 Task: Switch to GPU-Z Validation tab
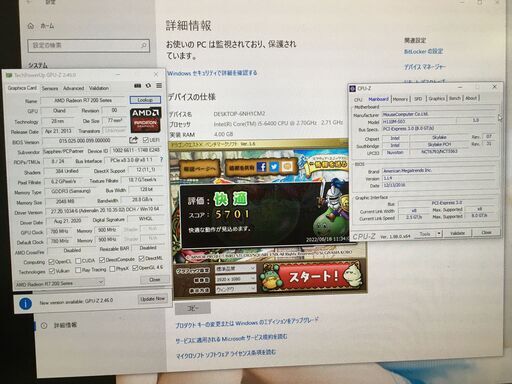pos(99,88)
